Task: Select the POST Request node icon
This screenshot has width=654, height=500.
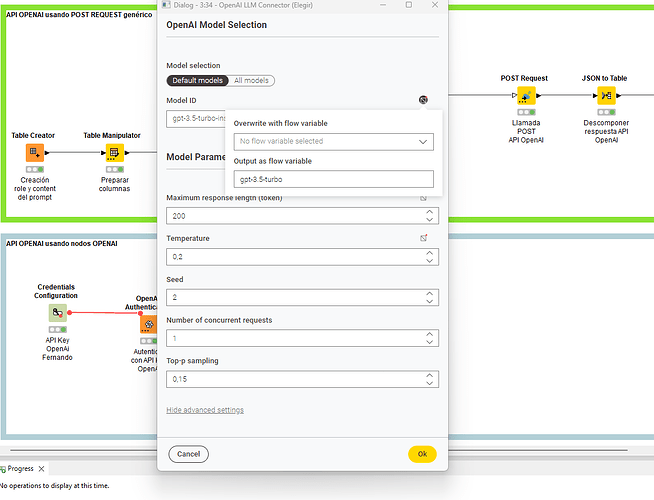Action: 526,95
